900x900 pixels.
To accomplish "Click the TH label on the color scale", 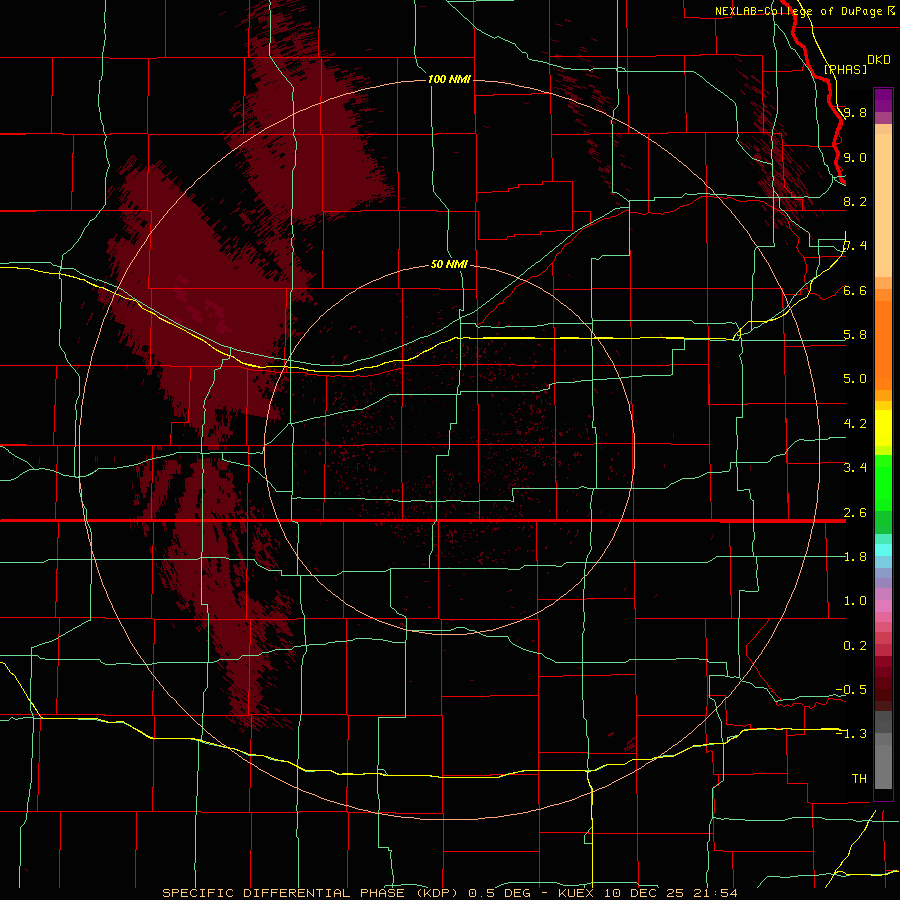I will (x=859, y=779).
